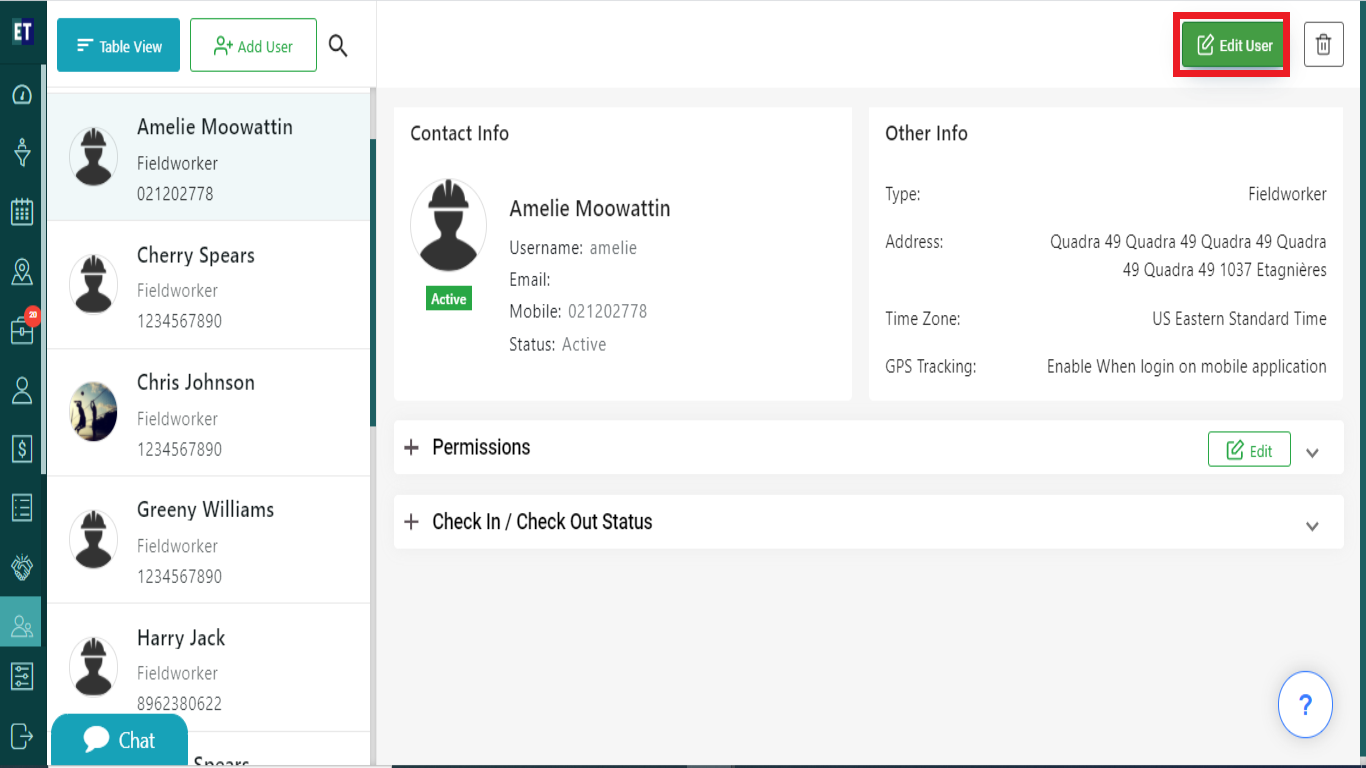Click the plus icon beside Permissions

411,447
